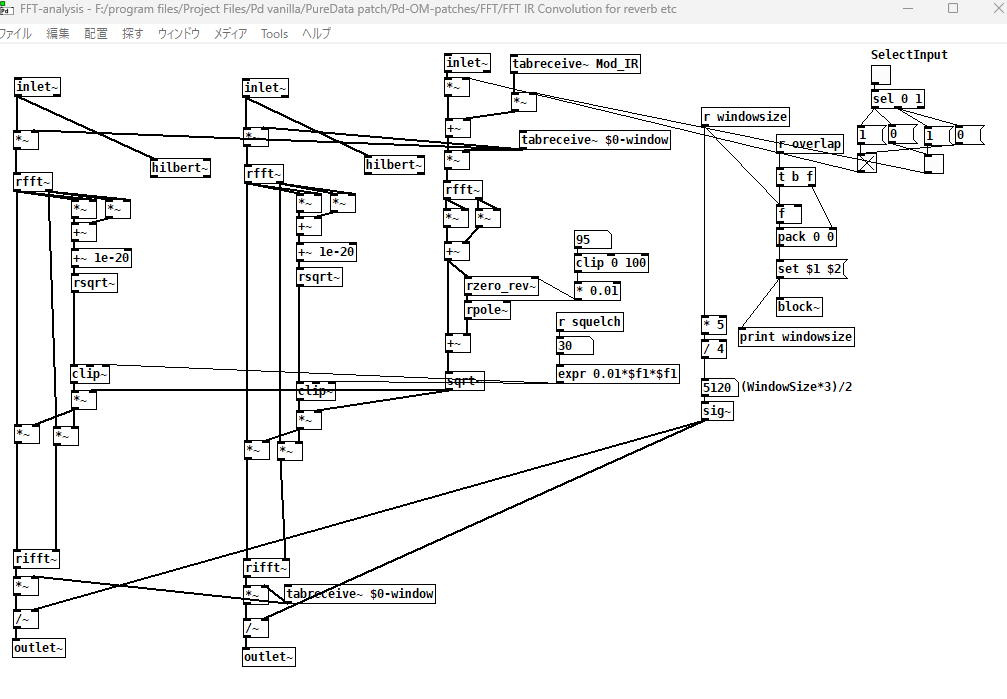Click the 'set $1 $2' message box
The width and height of the screenshot is (1007, 699).
[x=812, y=269]
